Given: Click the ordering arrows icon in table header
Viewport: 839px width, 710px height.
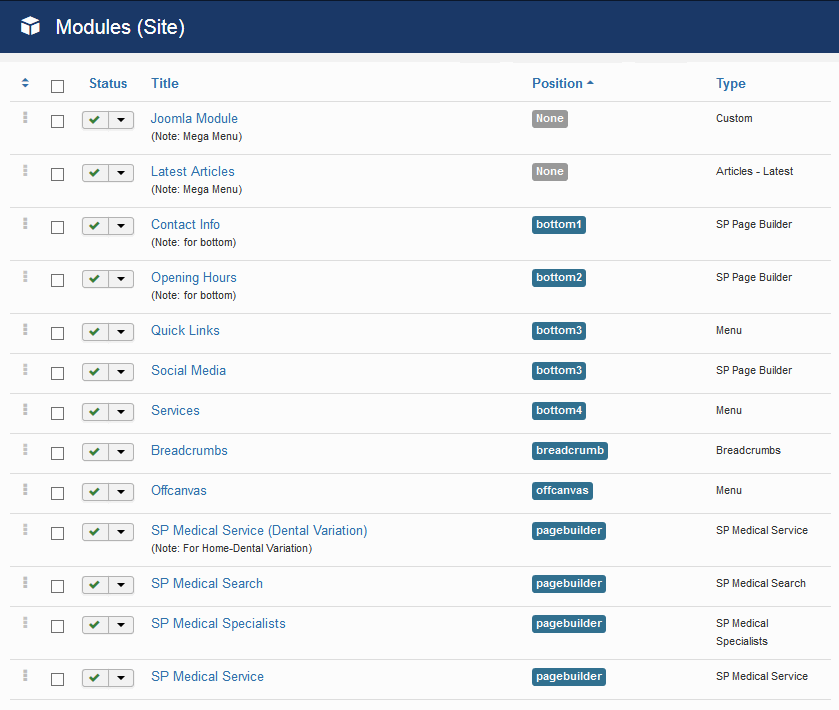Looking at the screenshot, I should 24,84.
